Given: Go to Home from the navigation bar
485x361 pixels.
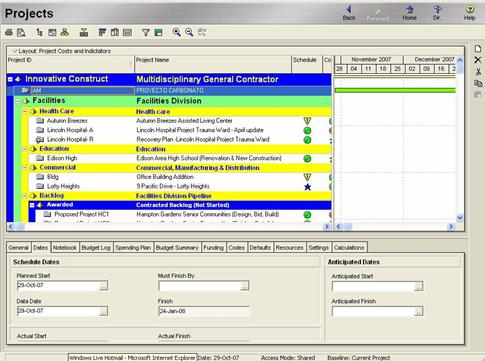Looking at the screenshot, I should coord(409,13).
